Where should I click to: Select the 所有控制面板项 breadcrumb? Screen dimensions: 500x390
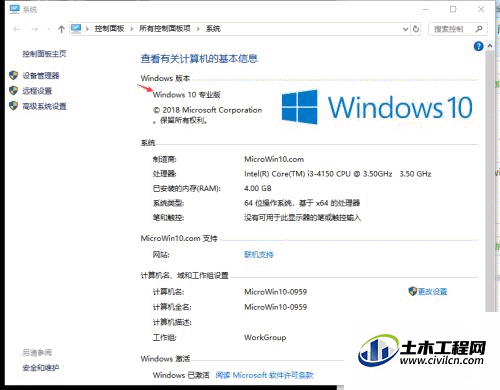pyautogui.click(x=165, y=29)
